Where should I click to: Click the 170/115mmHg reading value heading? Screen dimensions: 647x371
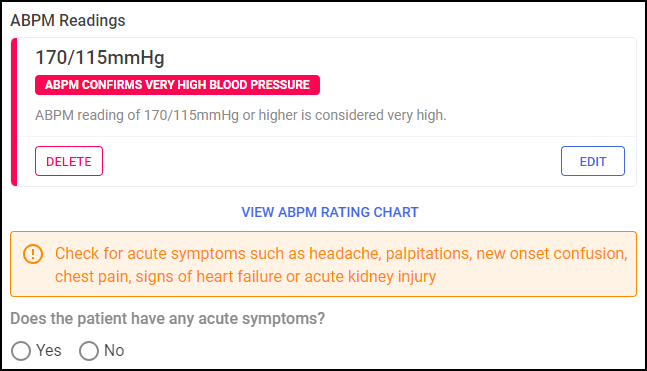tap(100, 57)
